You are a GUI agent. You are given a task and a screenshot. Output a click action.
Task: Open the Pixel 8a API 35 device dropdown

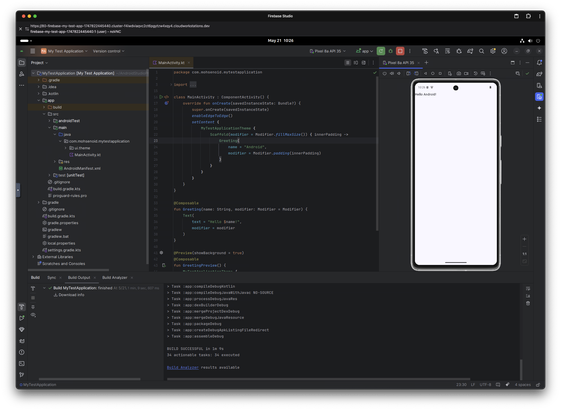tap(328, 51)
